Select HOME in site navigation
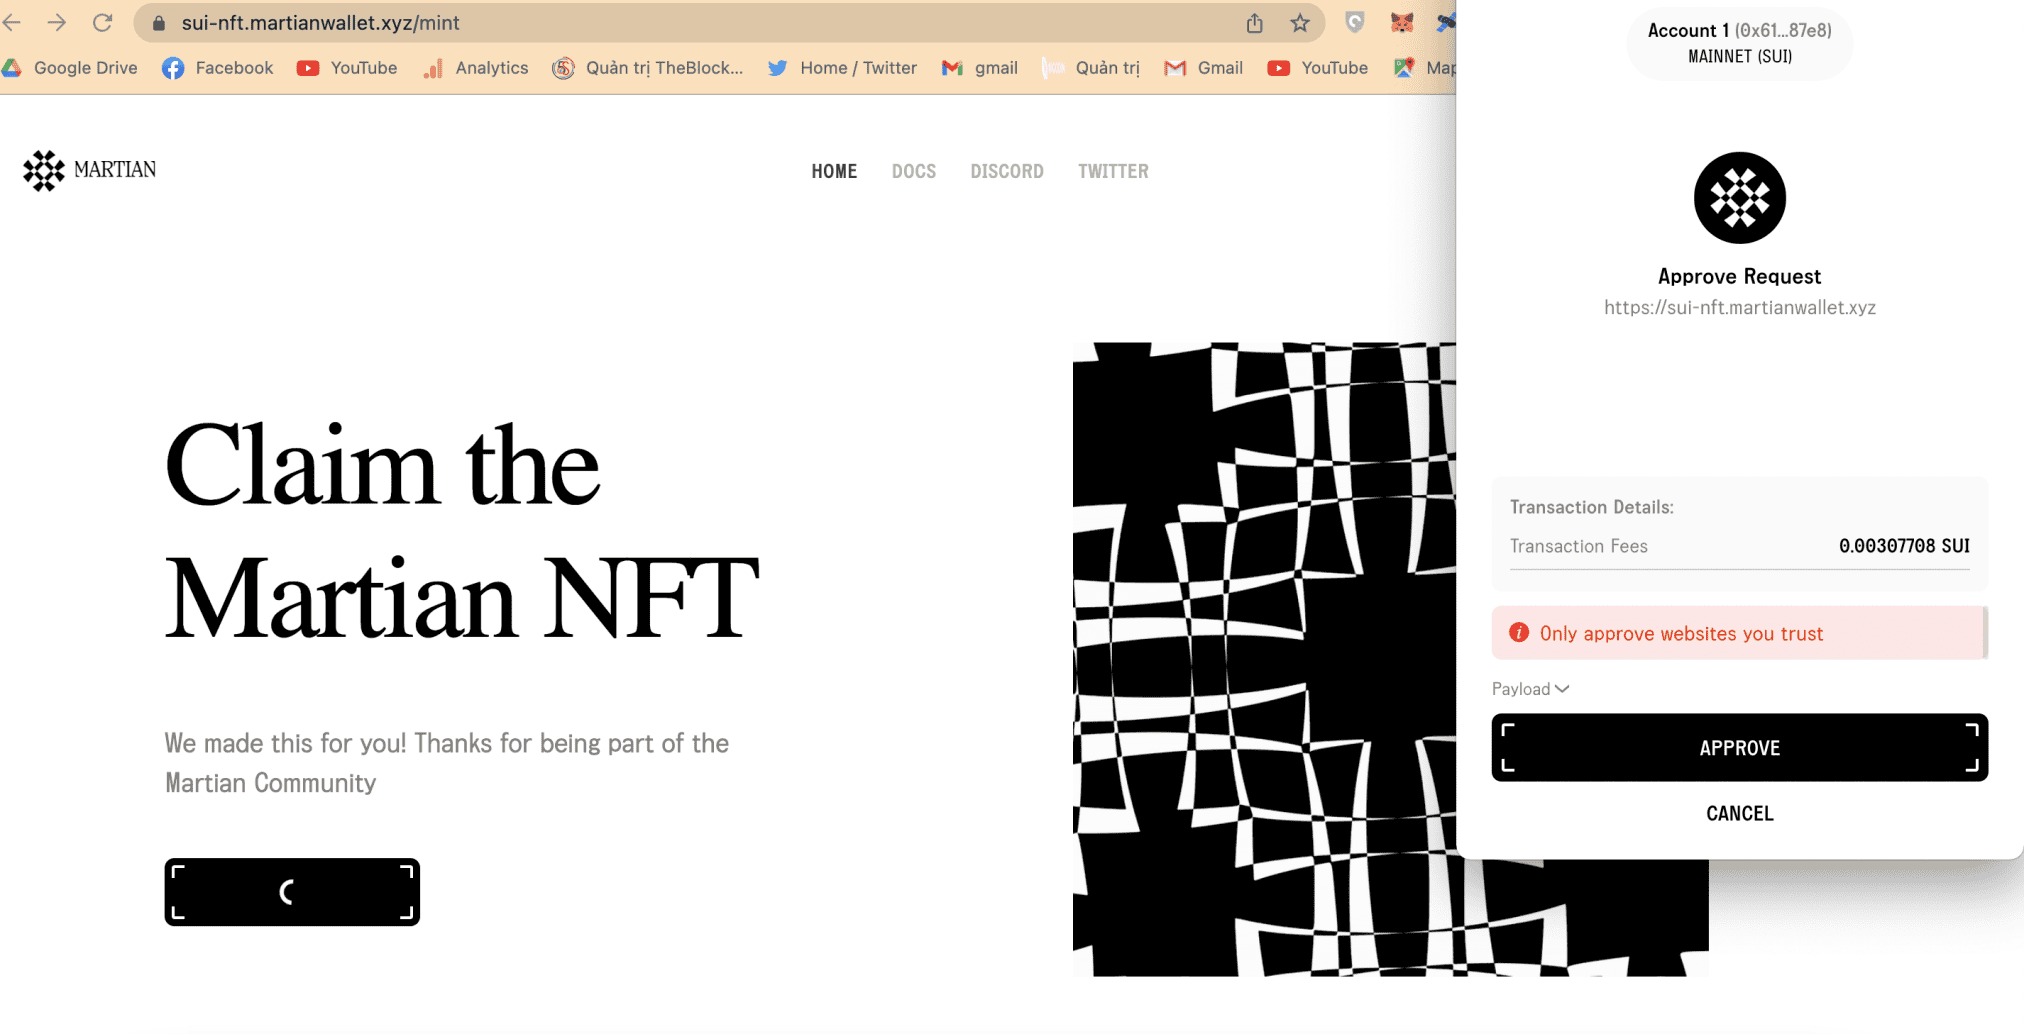 pos(834,171)
